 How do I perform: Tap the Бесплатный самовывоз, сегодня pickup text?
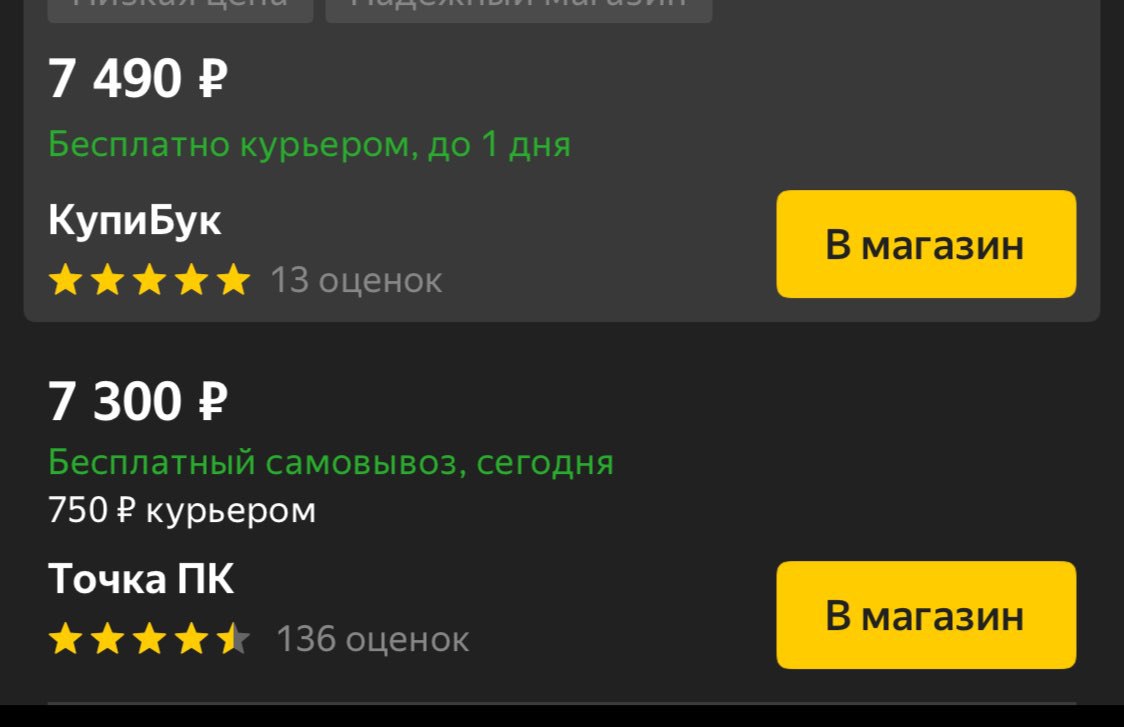330,462
